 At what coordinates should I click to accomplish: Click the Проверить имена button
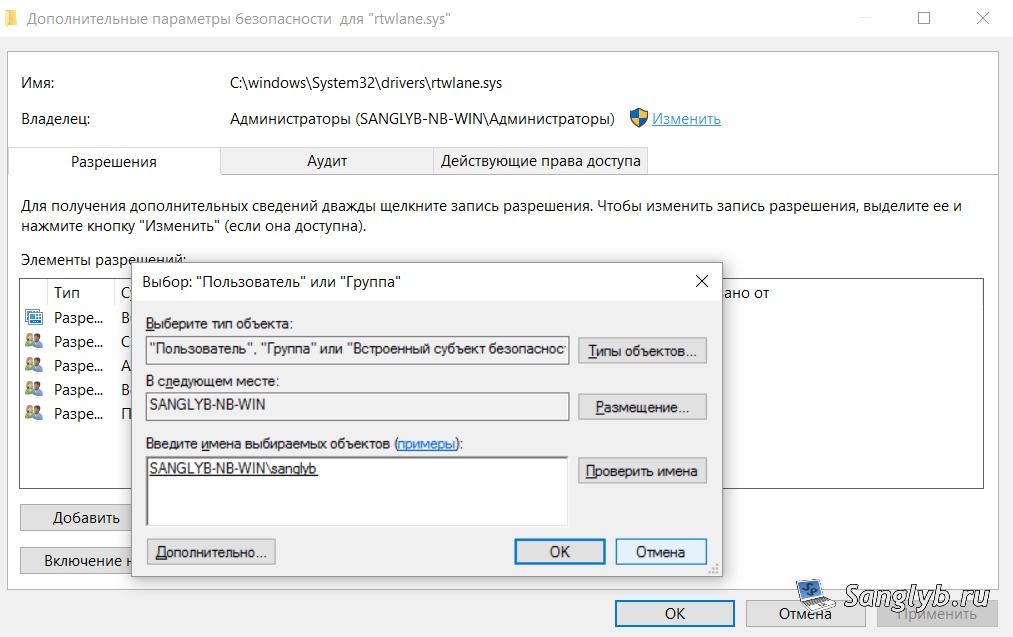click(x=642, y=471)
